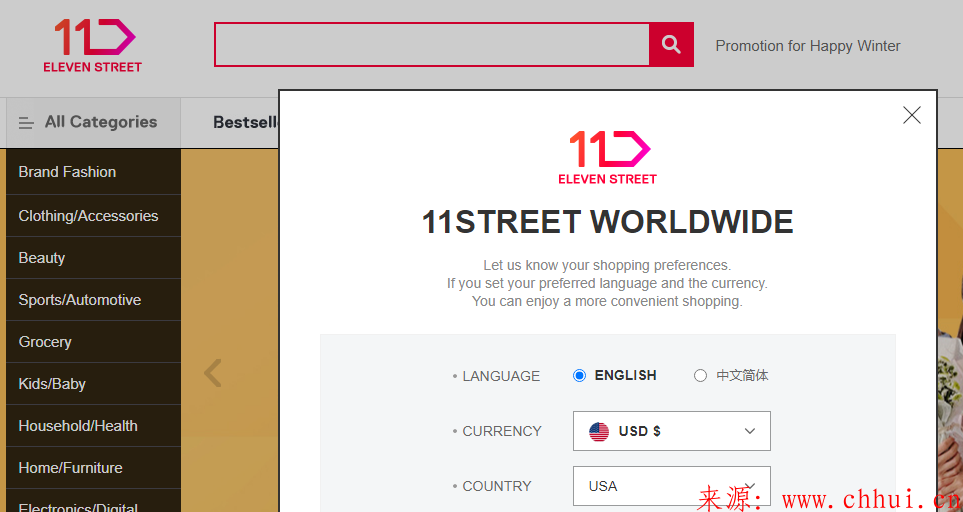Select 中文简体 language radio button

[700, 376]
